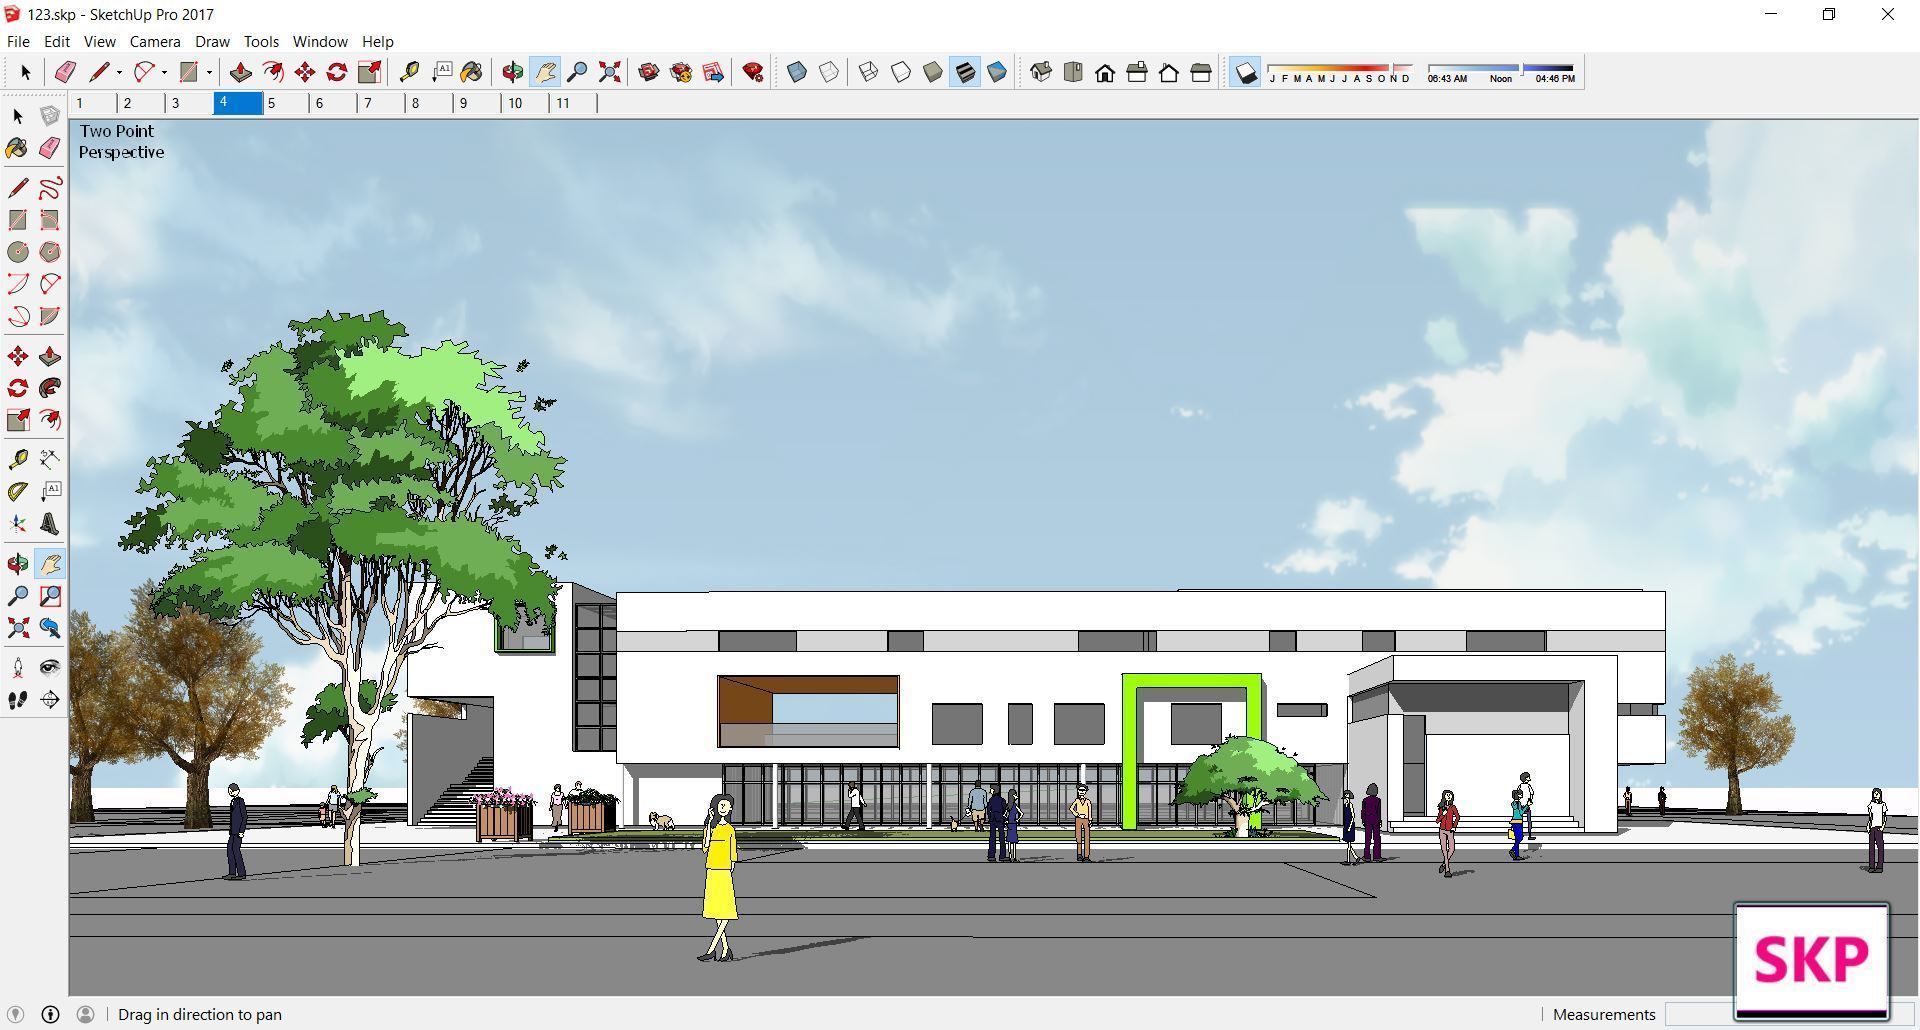The image size is (1920, 1030).
Task: Open the View menu
Action: (x=99, y=42)
